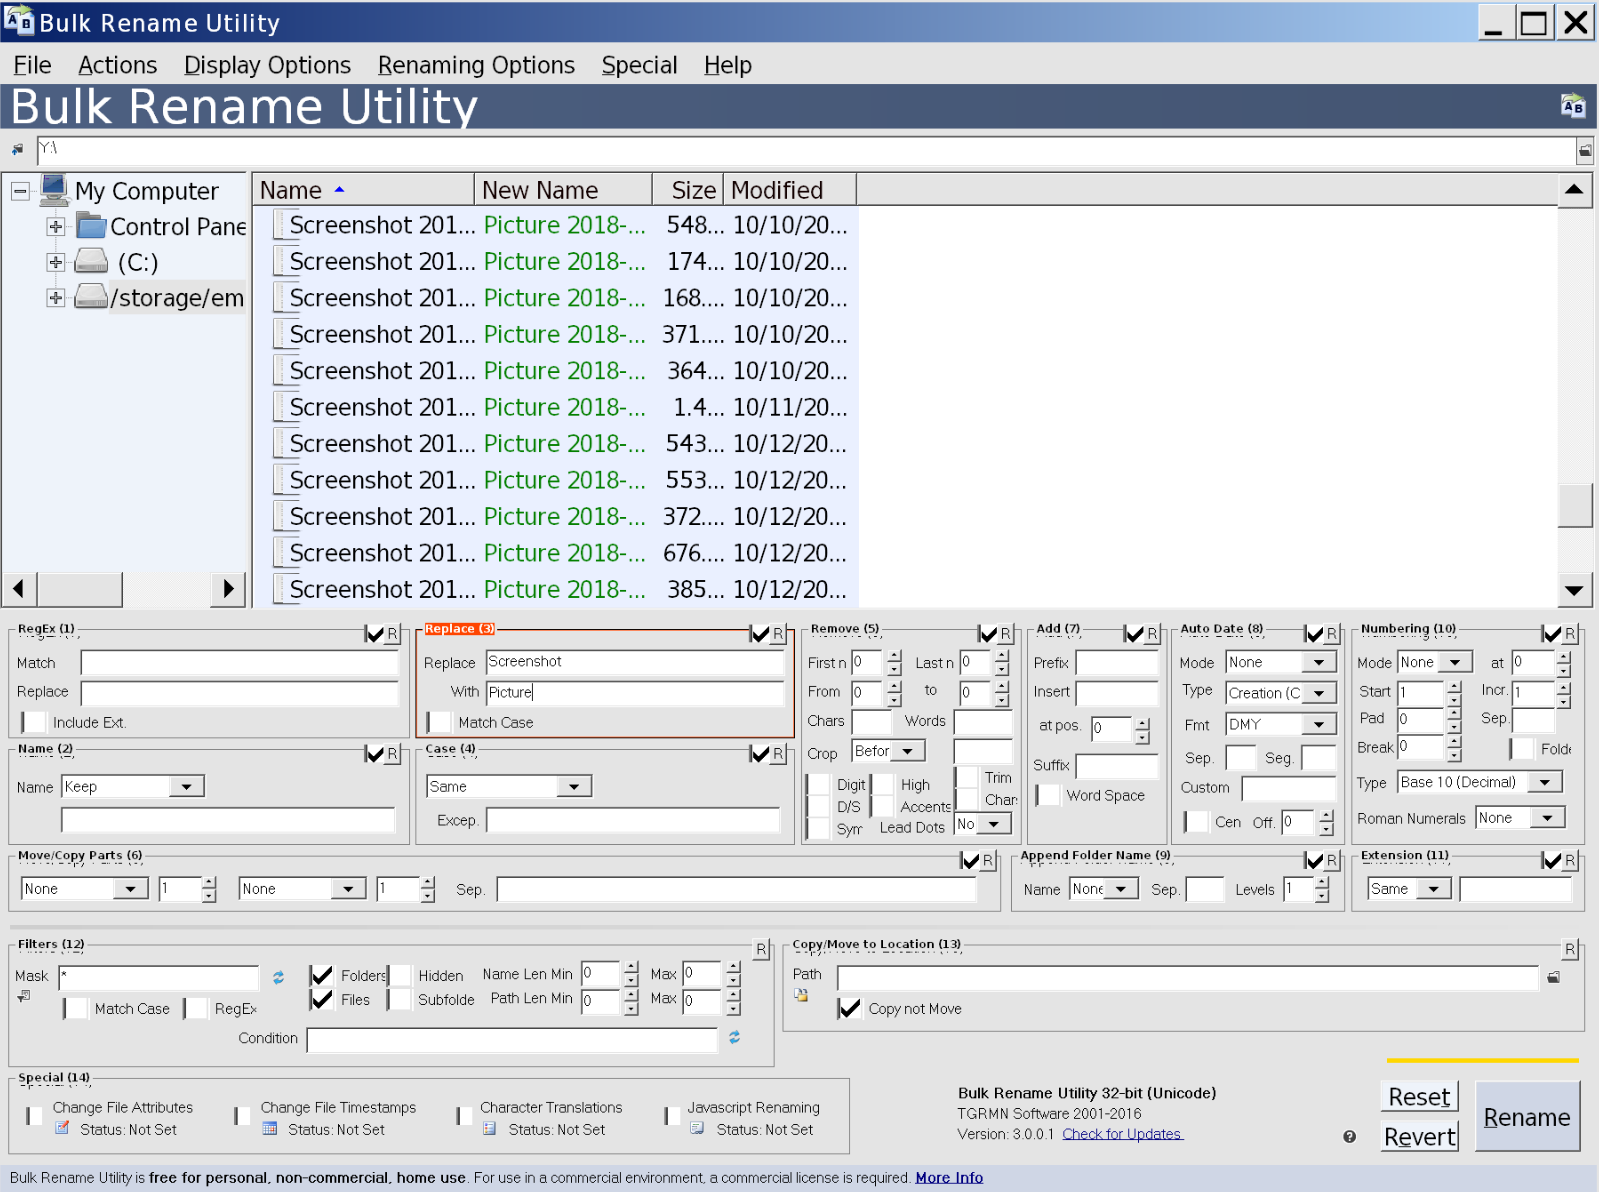Viewport: 1599px width, 1192px height.
Task: Open the Special menu
Action: 639,65
